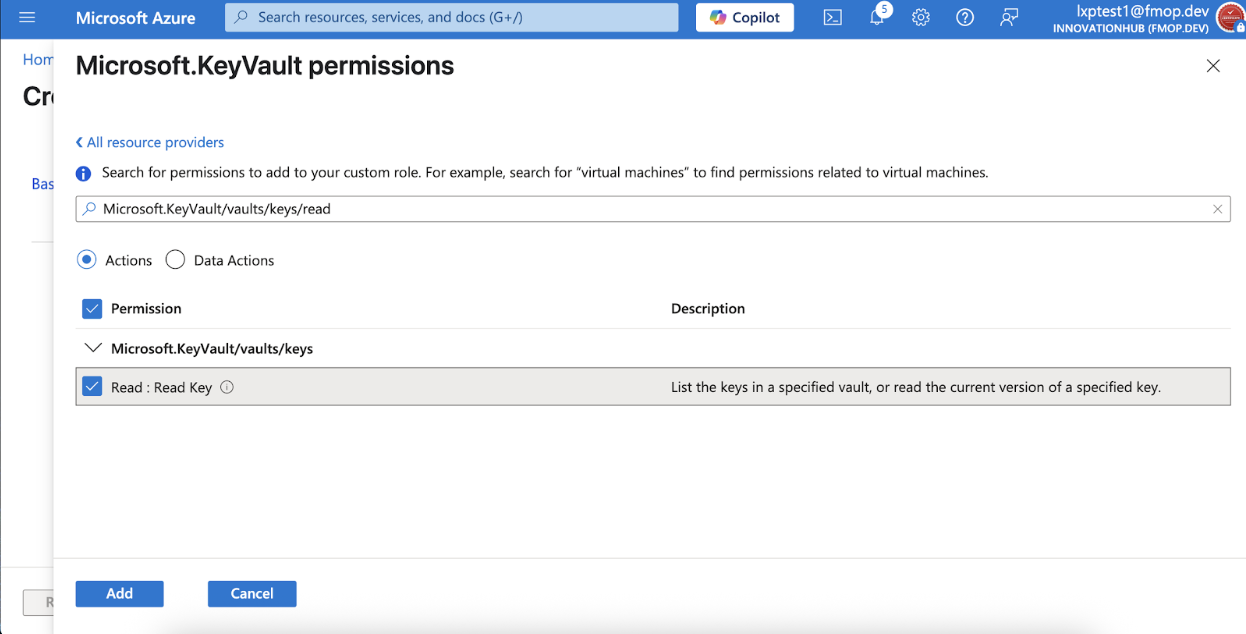Select the Actions radio button

[87, 260]
